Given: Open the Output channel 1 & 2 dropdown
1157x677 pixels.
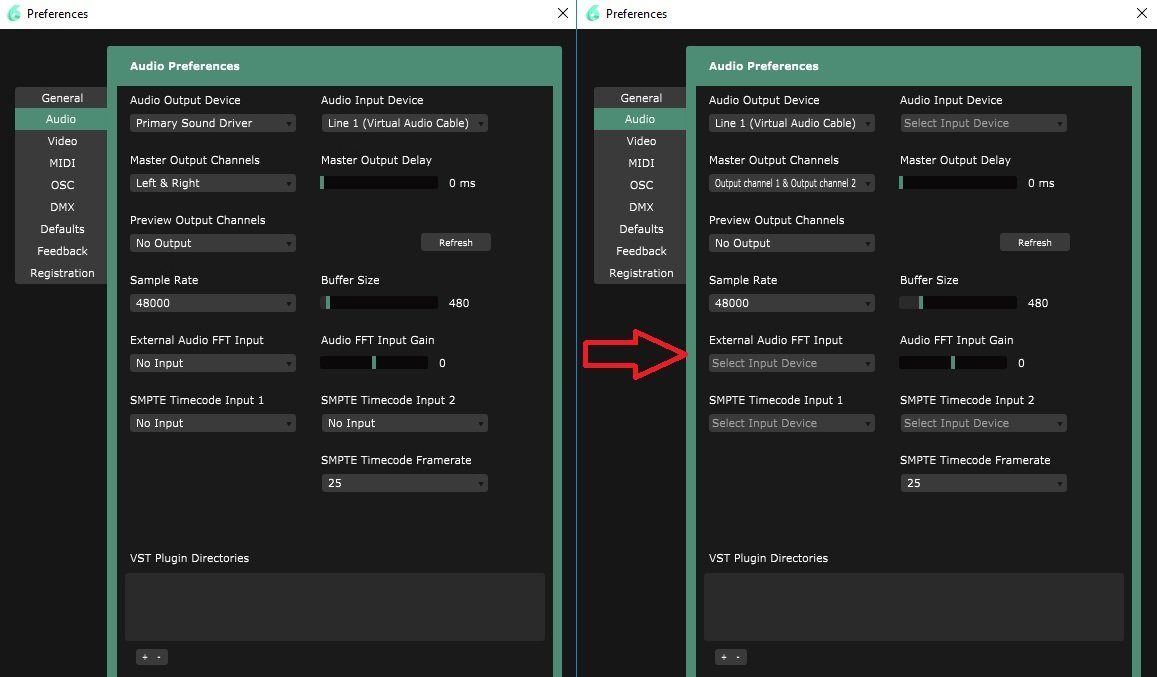Looking at the screenshot, I should click(792, 183).
